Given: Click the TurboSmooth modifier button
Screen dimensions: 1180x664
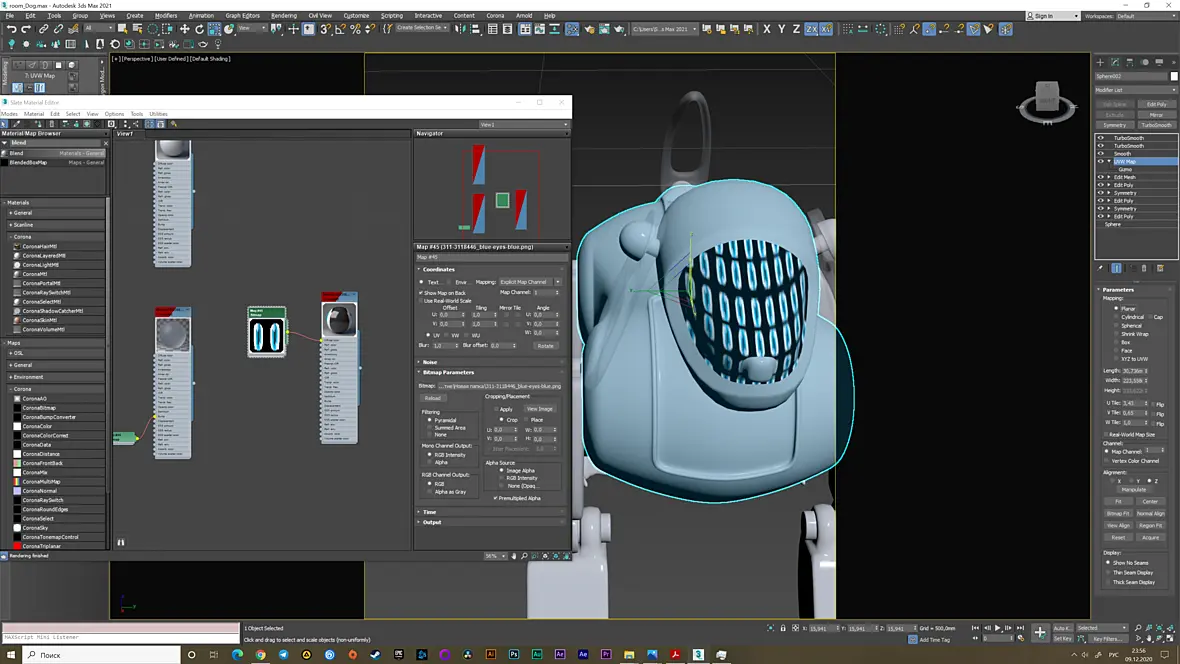Looking at the screenshot, I should click(1156, 125).
